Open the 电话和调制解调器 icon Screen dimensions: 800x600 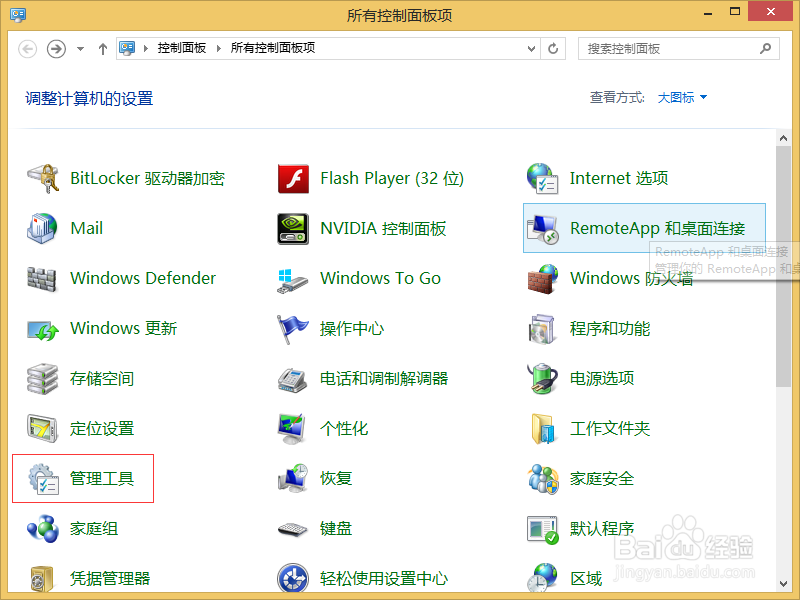292,380
